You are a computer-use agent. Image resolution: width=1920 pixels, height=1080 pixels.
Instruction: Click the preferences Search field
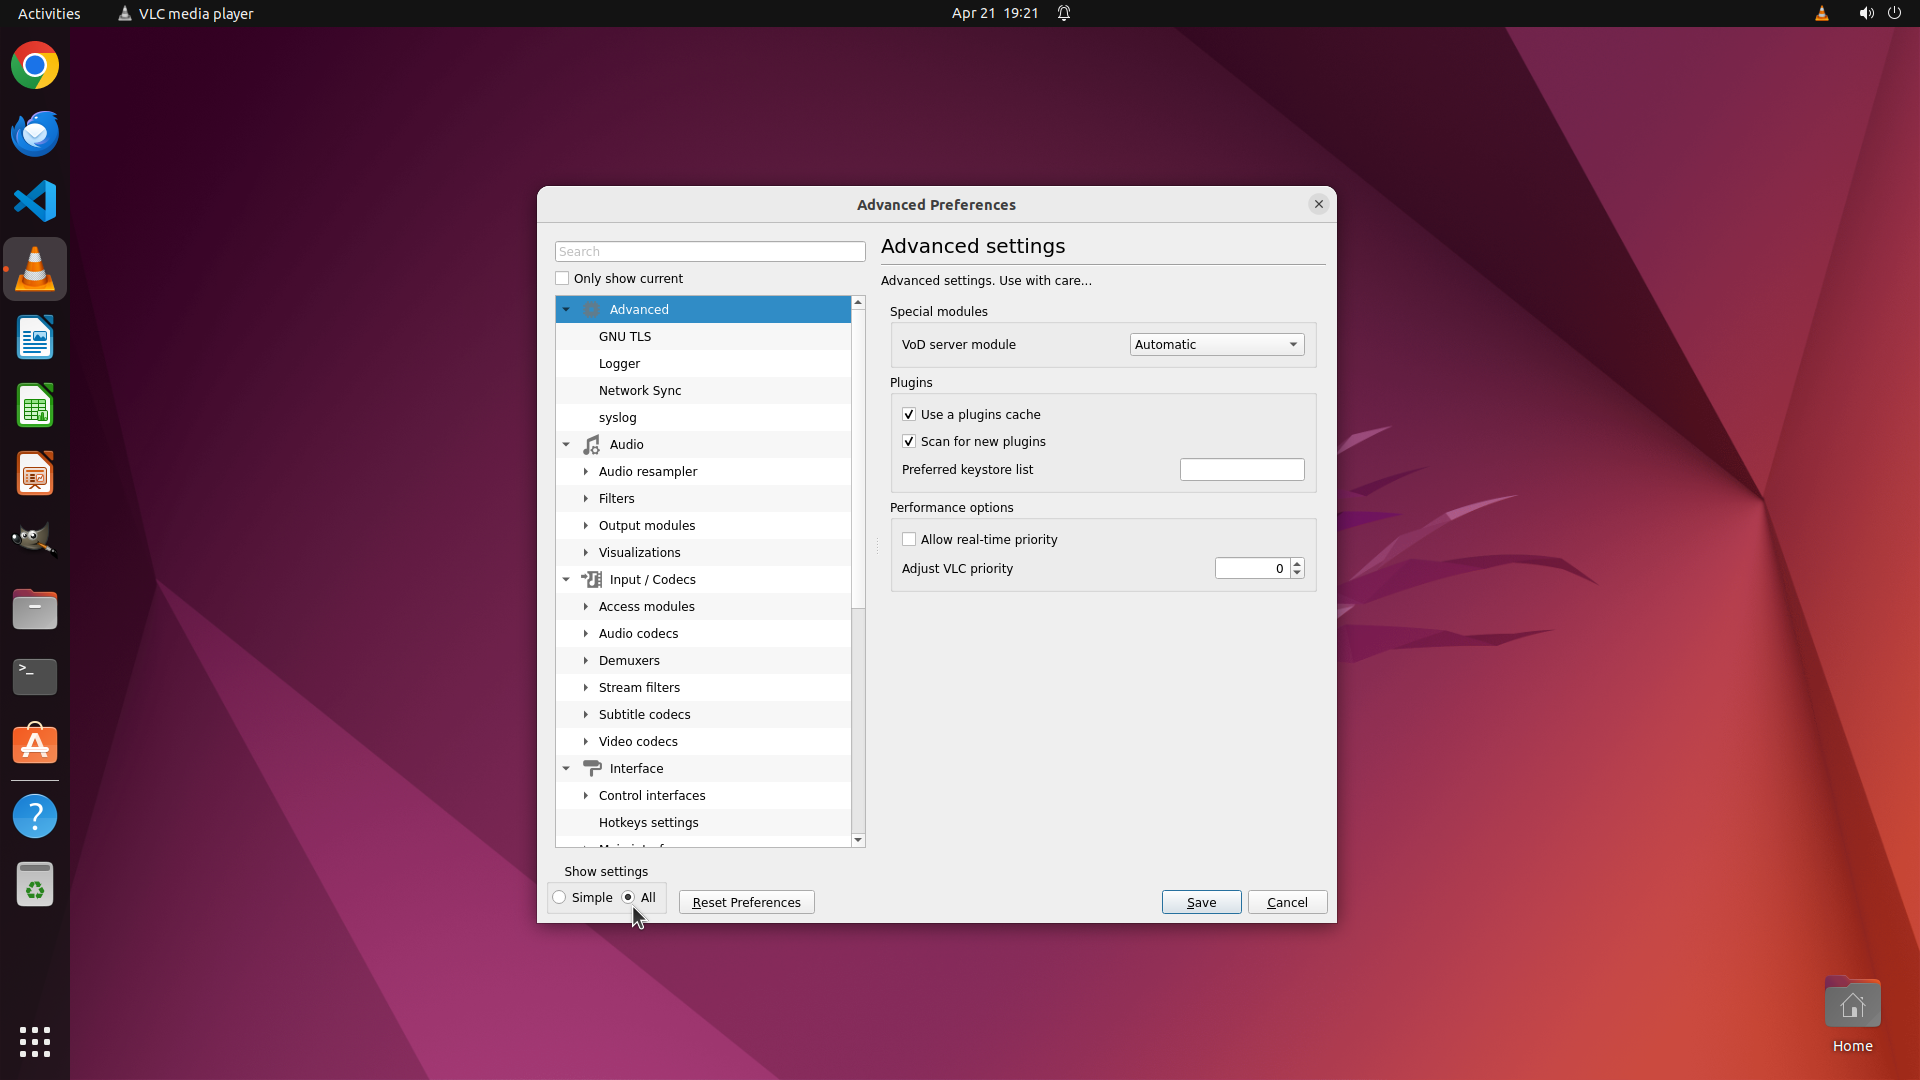click(x=710, y=251)
